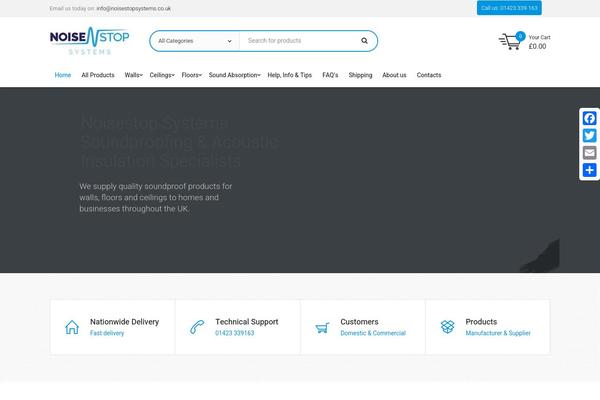600x400 pixels.
Task: Click the Technical Support heading
Action: tap(247, 322)
